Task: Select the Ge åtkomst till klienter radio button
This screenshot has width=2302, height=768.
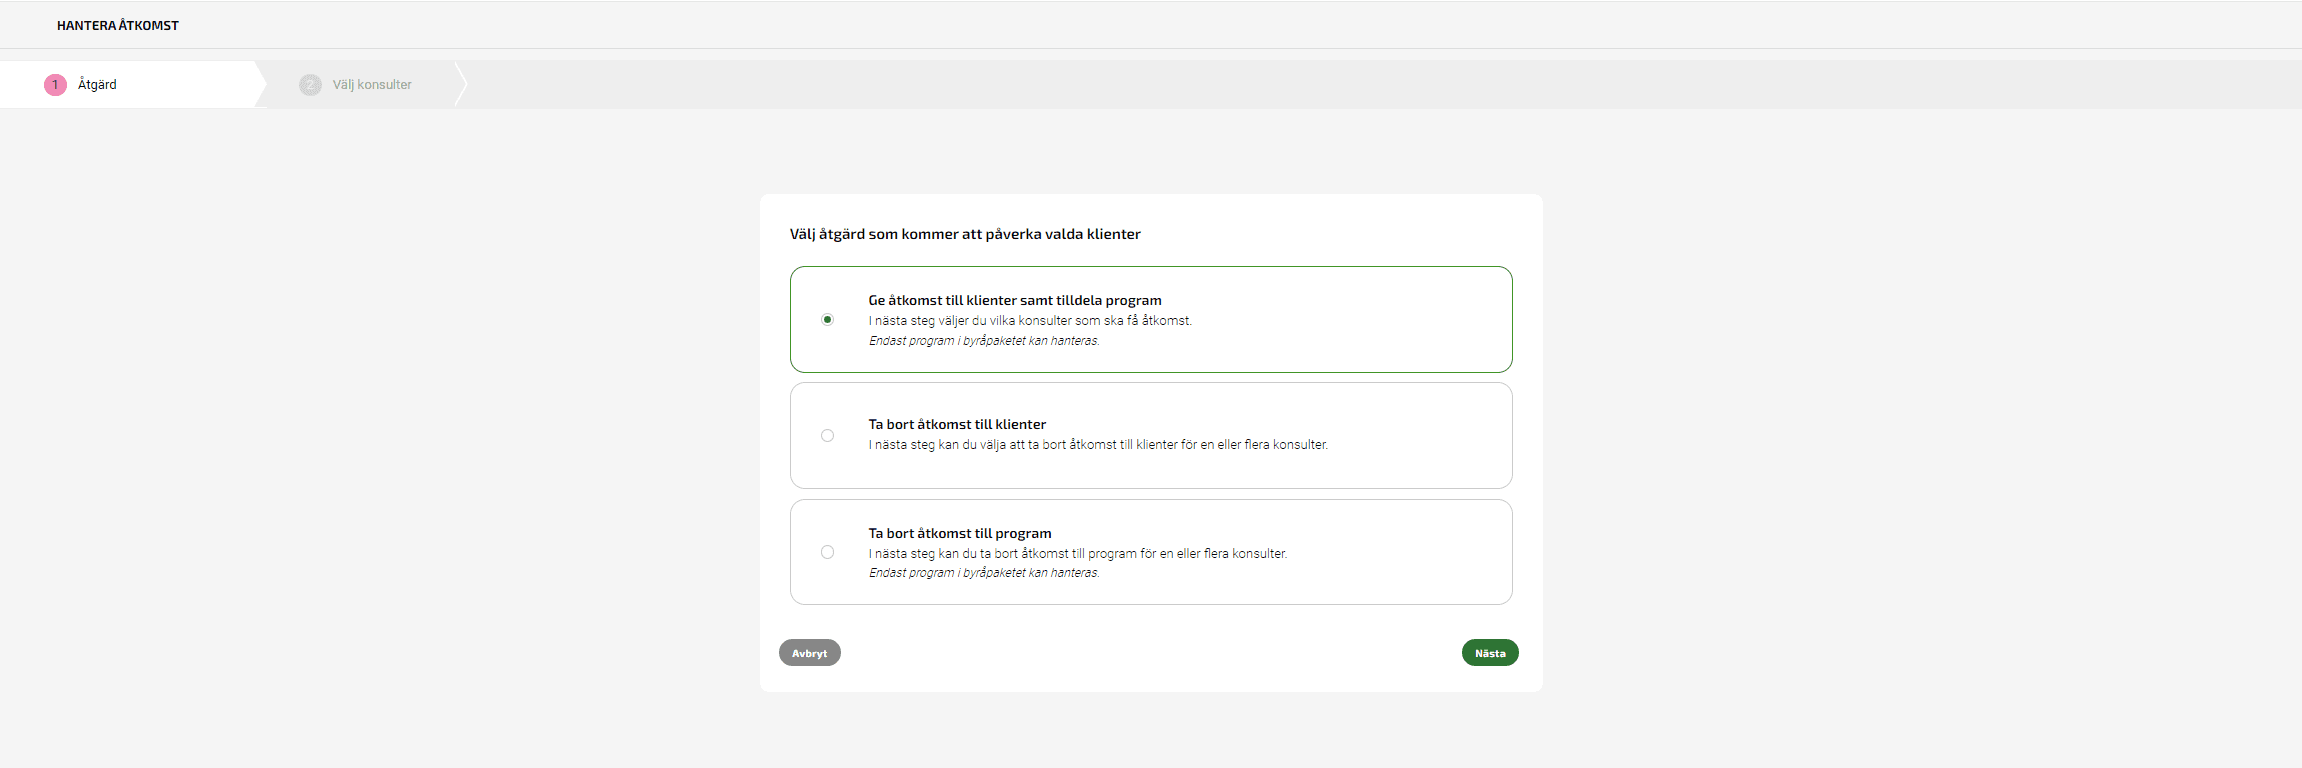Action: click(827, 320)
